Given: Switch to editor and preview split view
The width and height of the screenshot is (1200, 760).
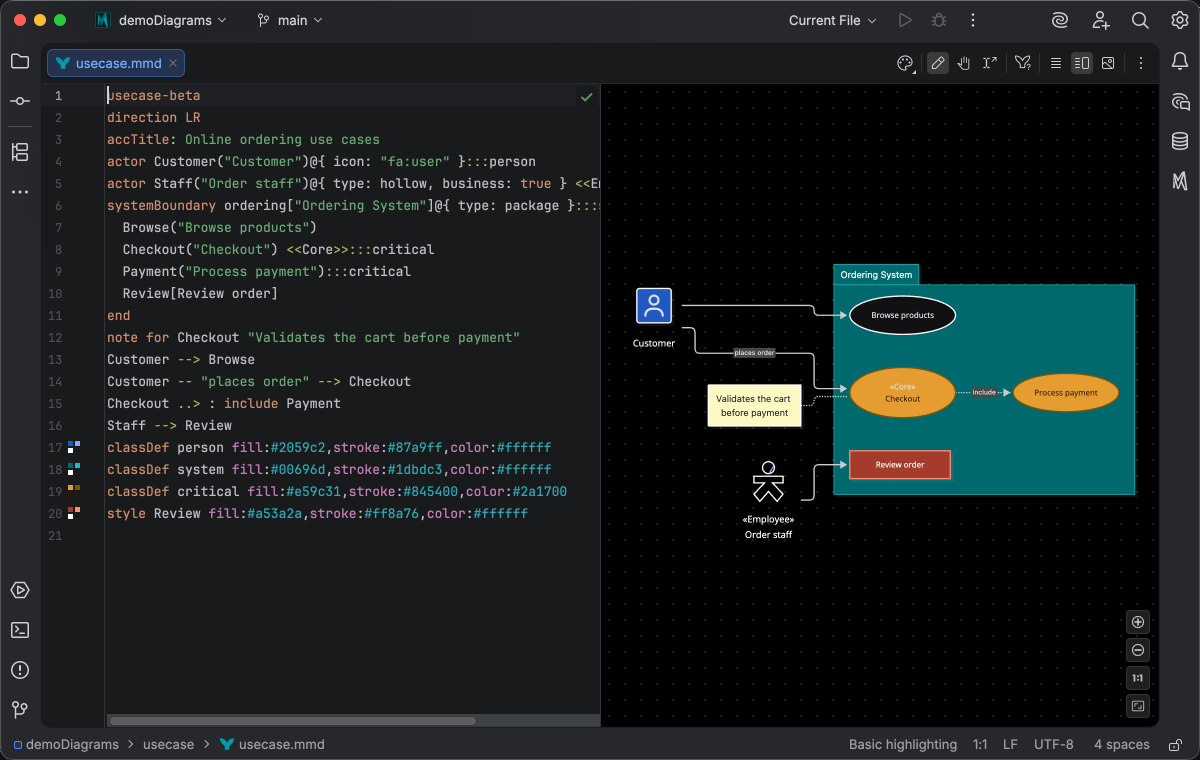Looking at the screenshot, I should (1082, 63).
